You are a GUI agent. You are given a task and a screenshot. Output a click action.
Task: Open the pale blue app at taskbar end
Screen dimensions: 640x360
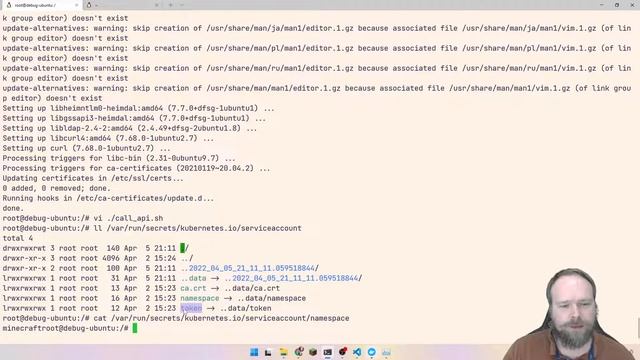tap(387, 352)
